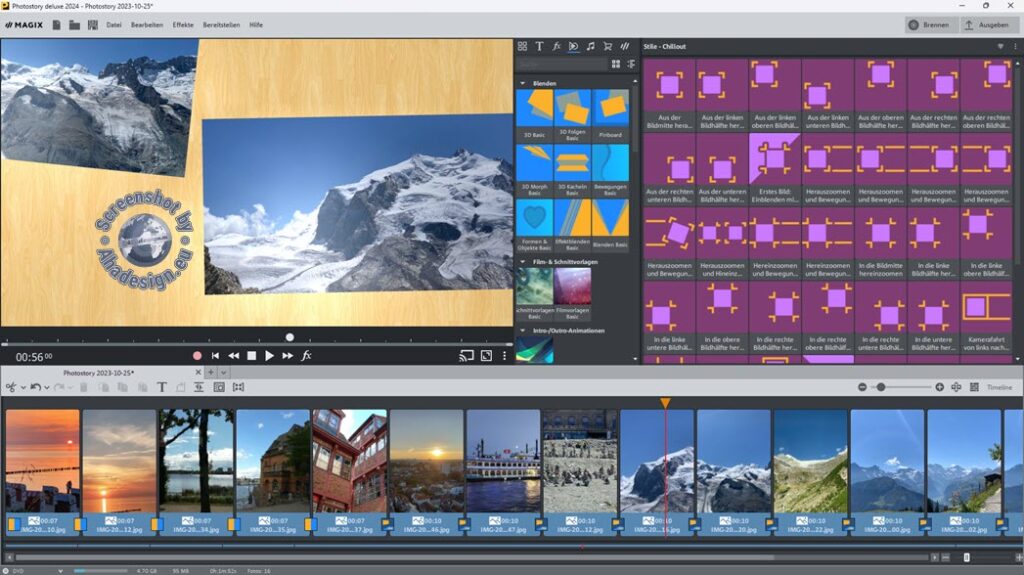Click the preview position scrubber handle
Viewport: 1024px width, 575px height.
[290, 337]
